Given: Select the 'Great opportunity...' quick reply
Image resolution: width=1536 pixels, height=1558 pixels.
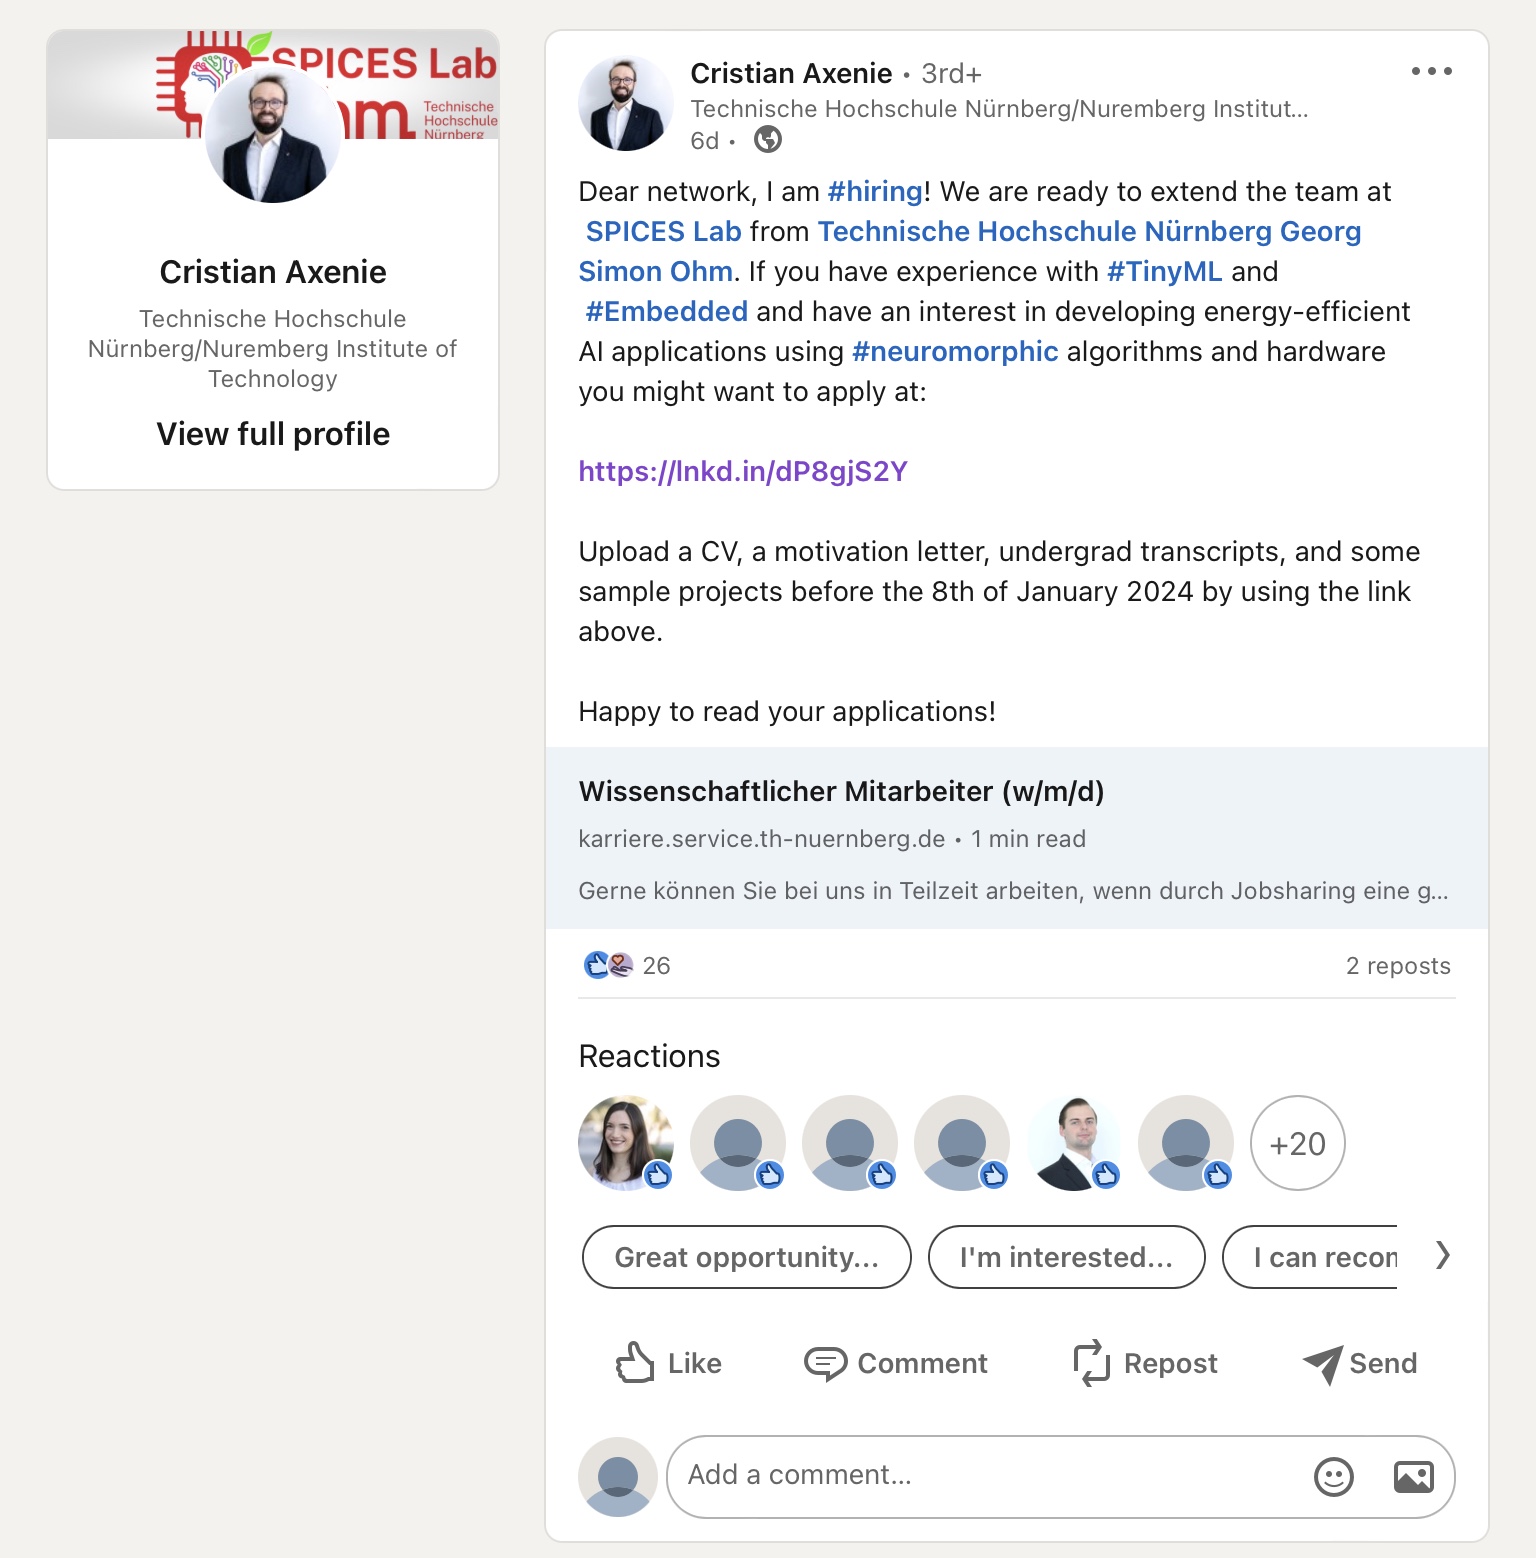Looking at the screenshot, I should pyautogui.click(x=746, y=1257).
